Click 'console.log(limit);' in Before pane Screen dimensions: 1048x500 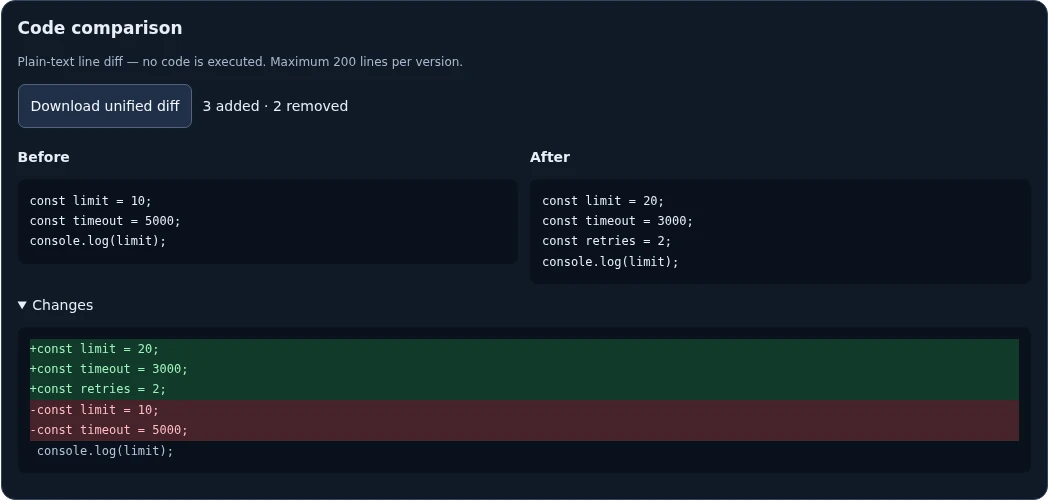[98, 241]
